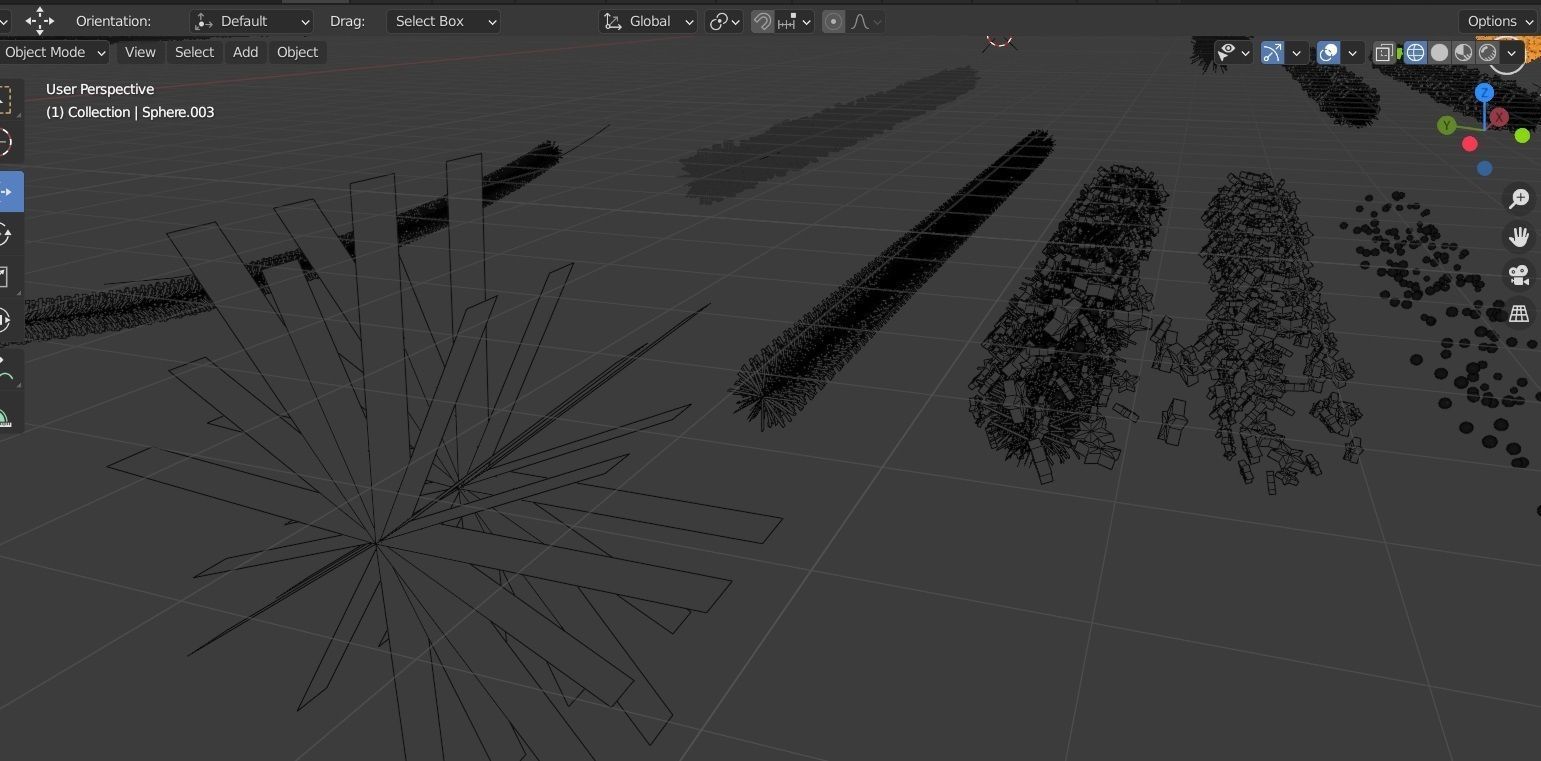The height and width of the screenshot is (761, 1541).
Task: Select Wireframe viewport shading
Action: point(1415,53)
